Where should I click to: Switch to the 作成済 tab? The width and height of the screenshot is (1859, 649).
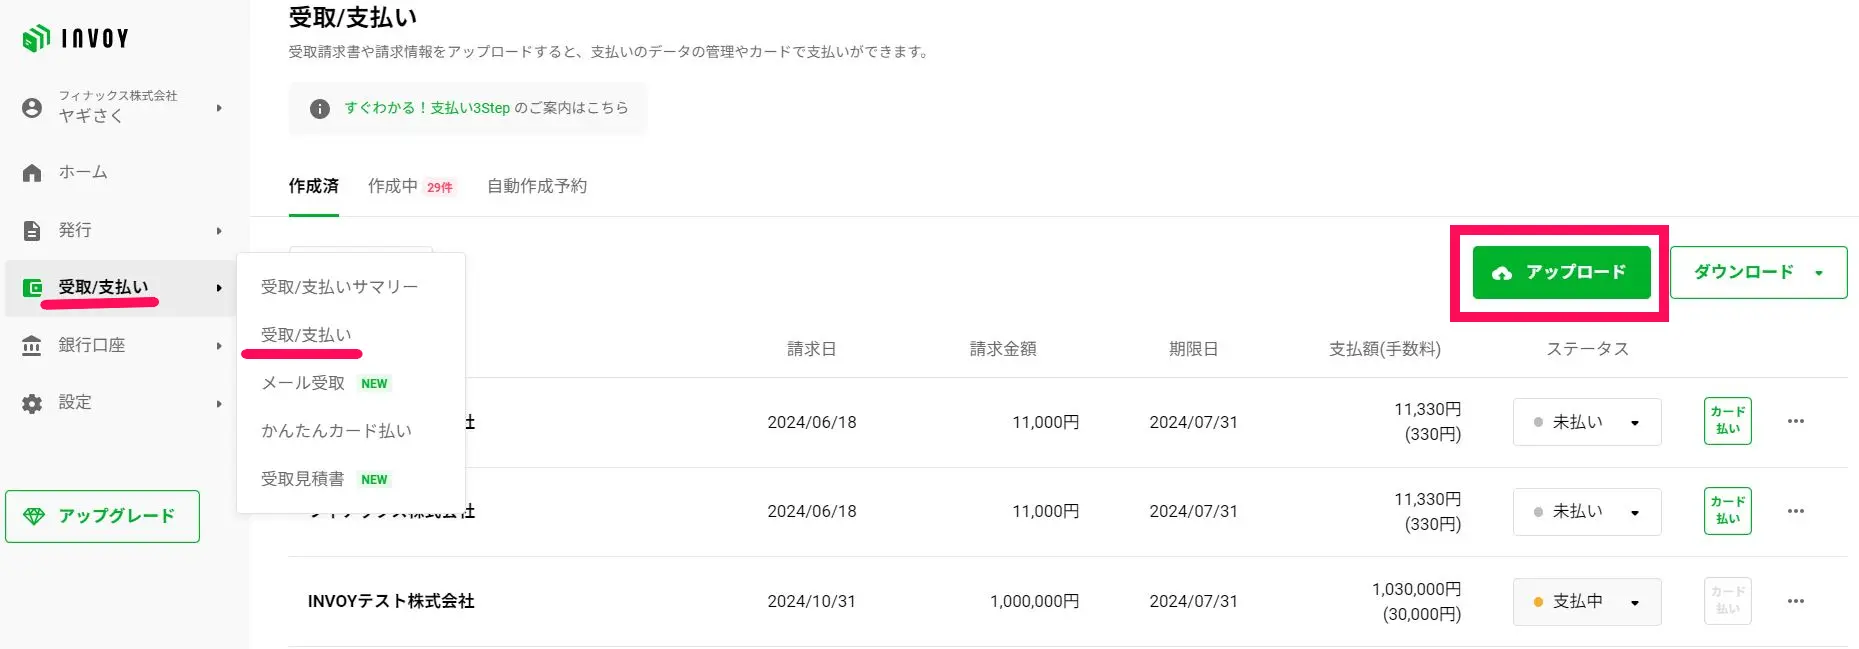pos(314,186)
